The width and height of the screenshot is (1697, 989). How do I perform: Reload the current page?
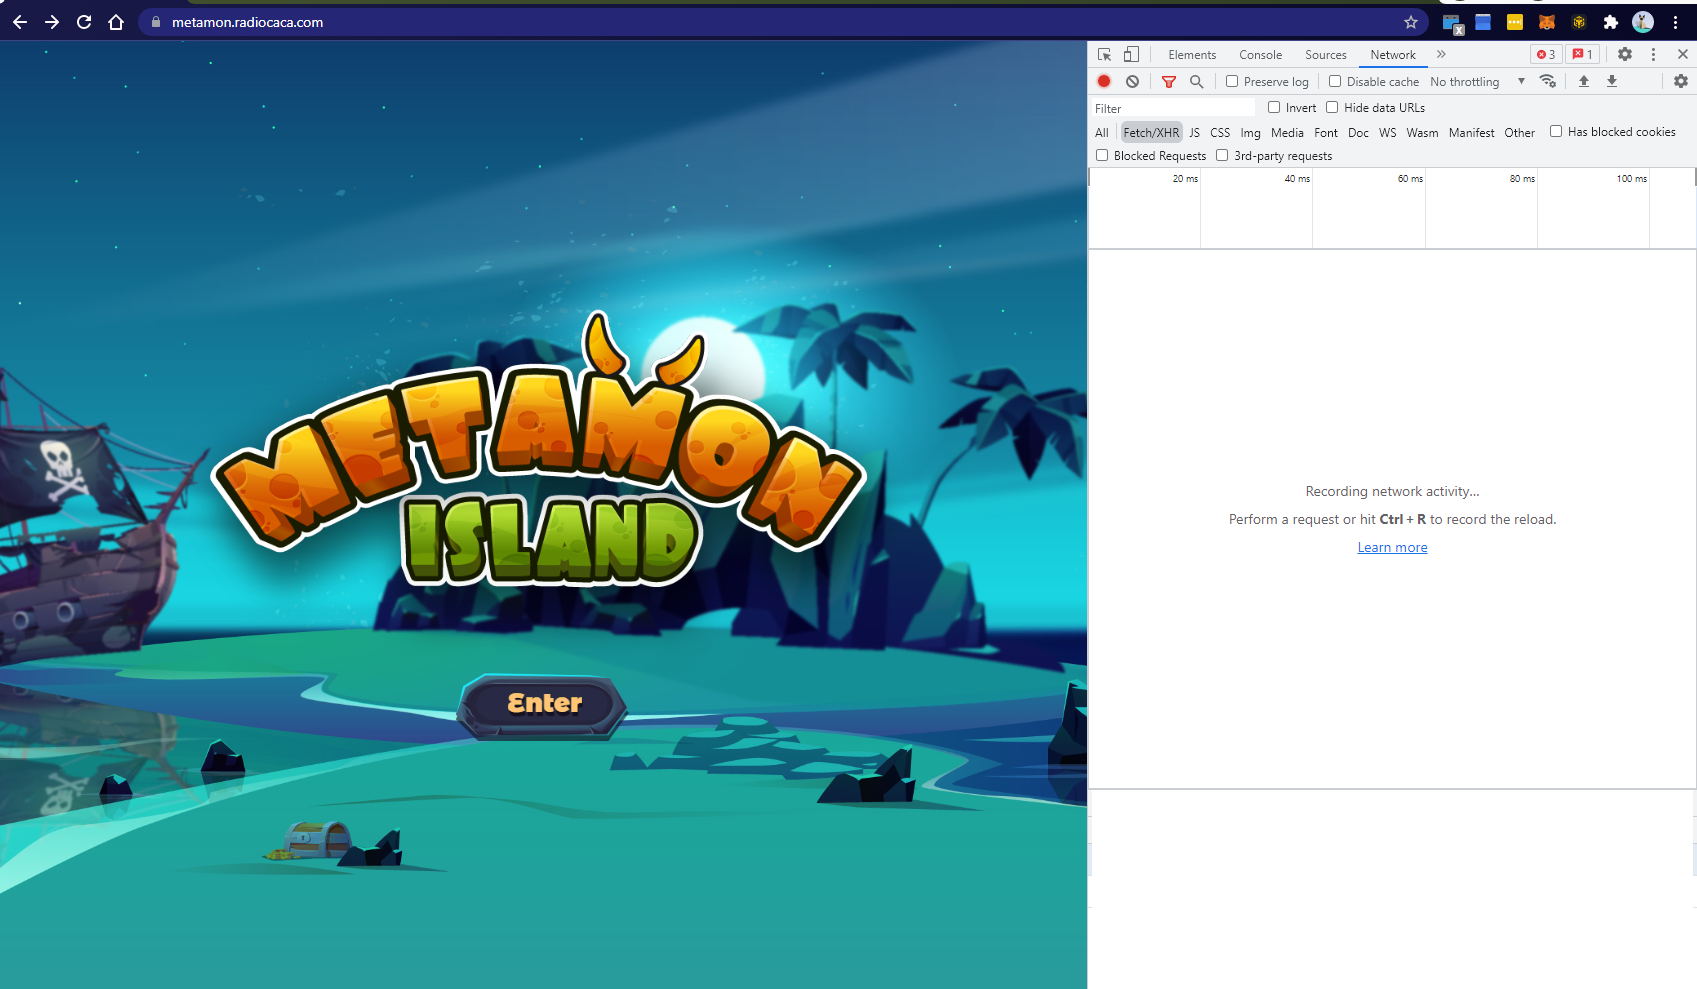[x=84, y=22]
